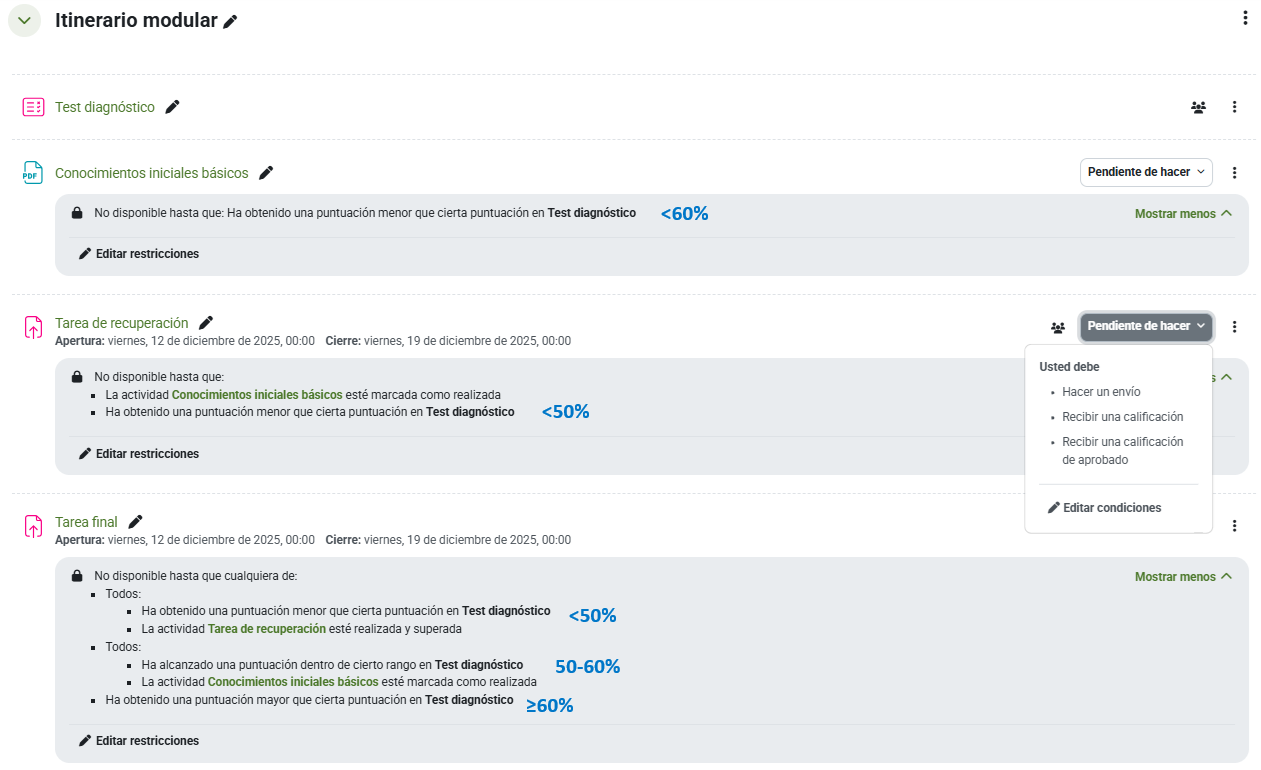The width and height of the screenshot is (1261, 770).
Task: Toggle Pendiente de hacer dropdown for Tarea de recuperación
Action: coord(1145,326)
